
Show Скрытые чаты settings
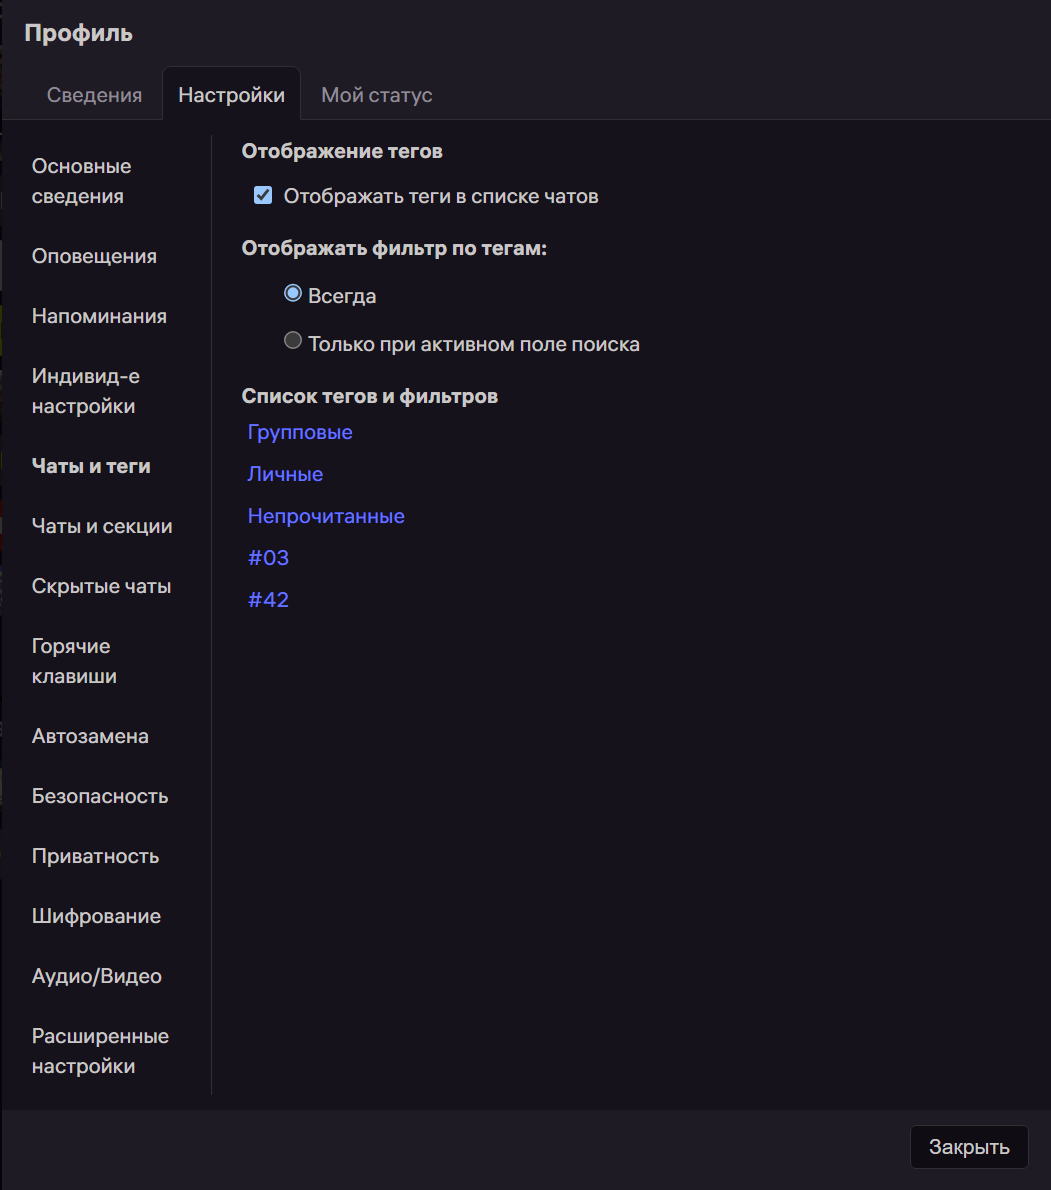(101, 585)
